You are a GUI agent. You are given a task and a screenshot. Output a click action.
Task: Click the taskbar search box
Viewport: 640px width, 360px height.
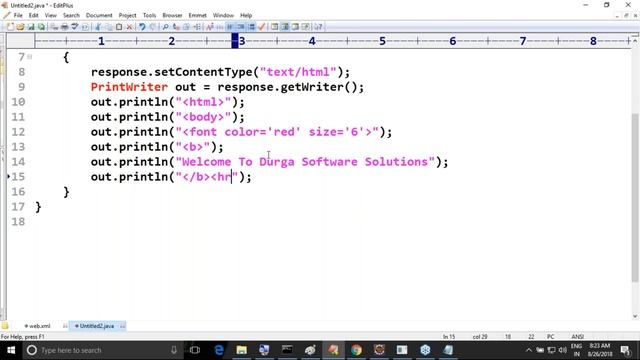(x=102, y=350)
